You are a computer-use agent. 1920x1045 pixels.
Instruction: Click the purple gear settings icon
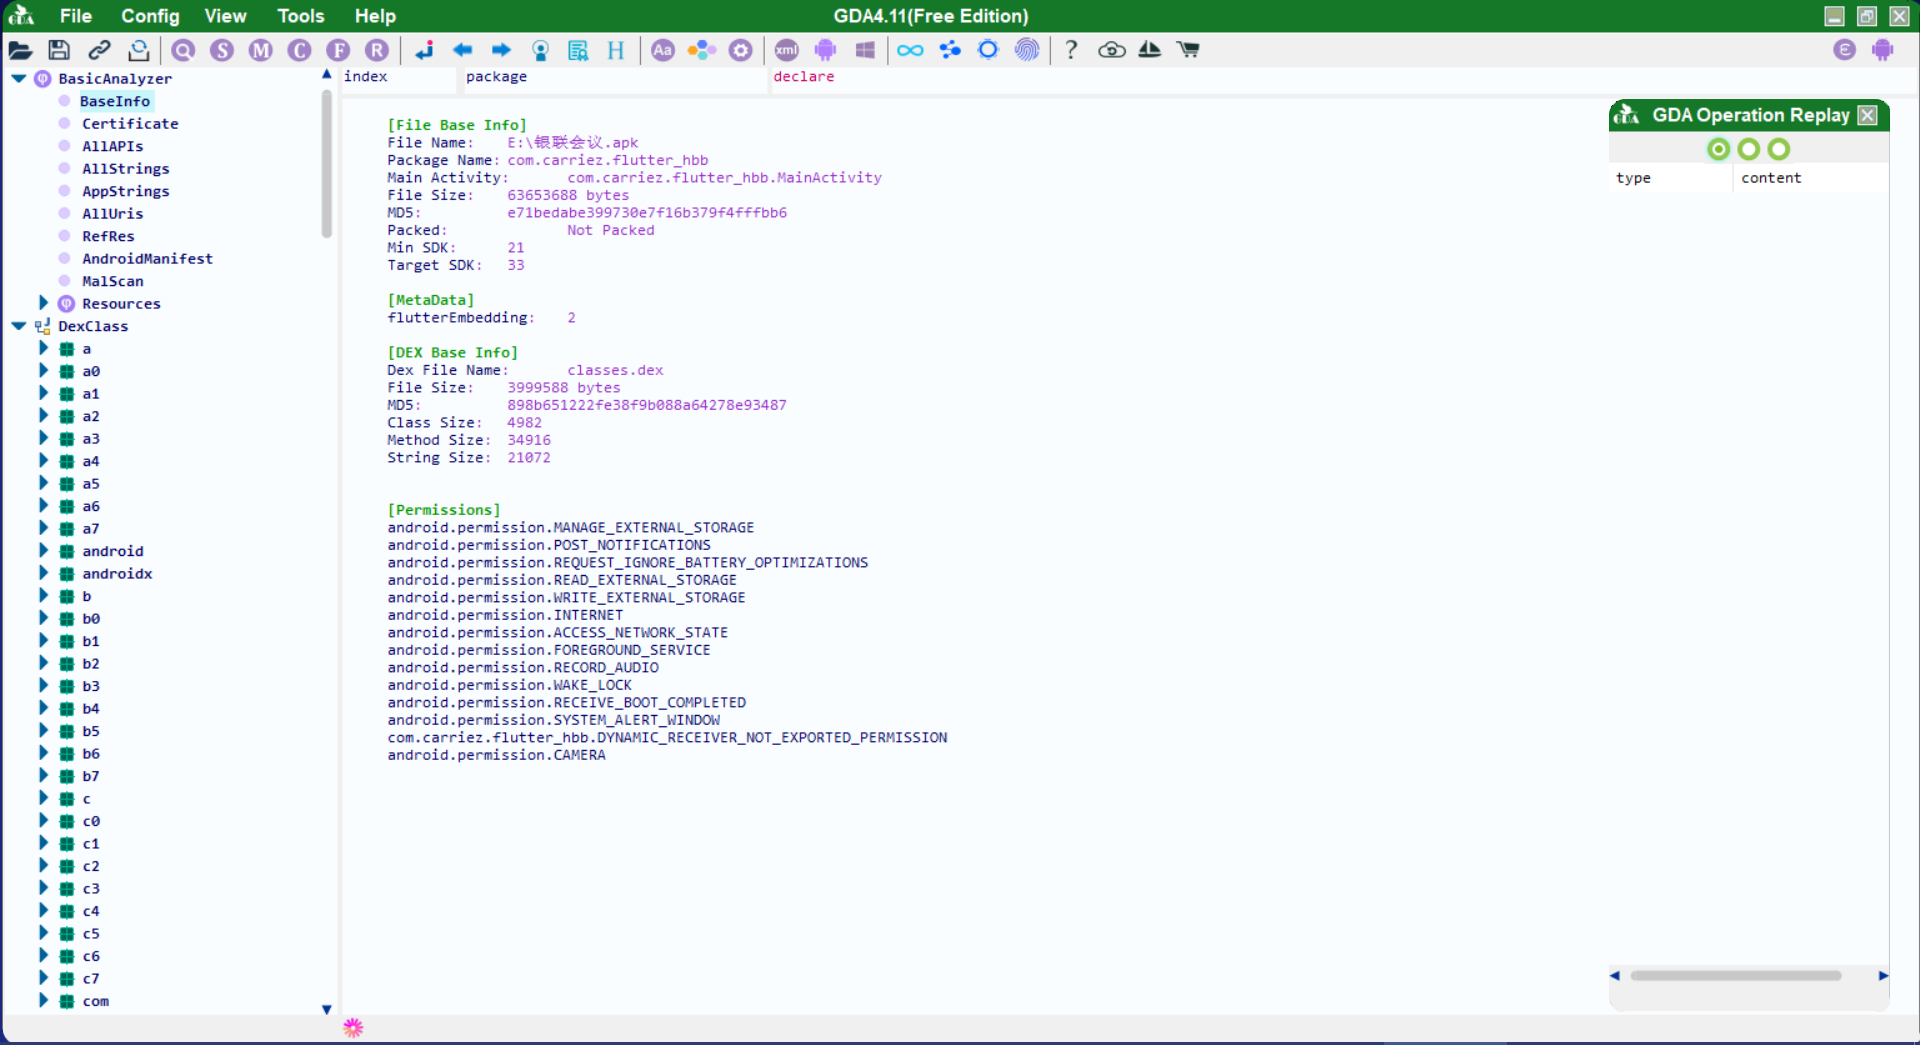(x=740, y=50)
